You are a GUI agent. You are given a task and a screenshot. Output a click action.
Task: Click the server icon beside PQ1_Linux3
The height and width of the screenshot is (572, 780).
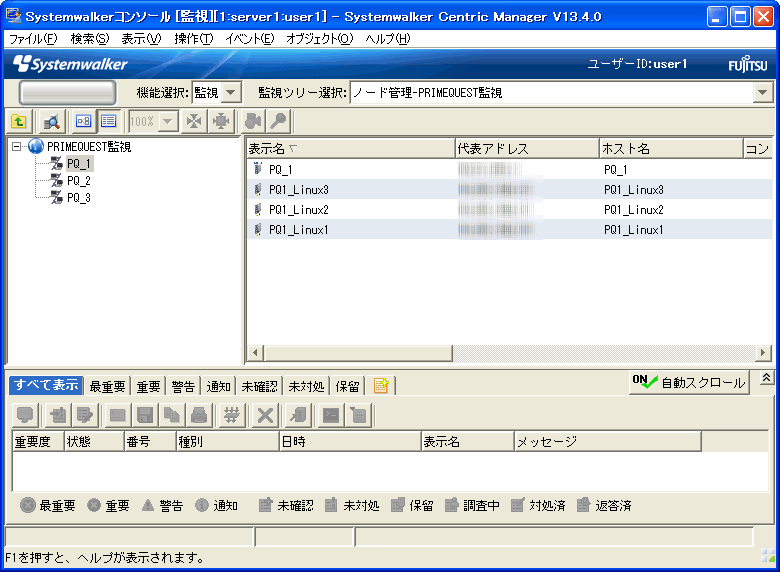[x=258, y=189]
